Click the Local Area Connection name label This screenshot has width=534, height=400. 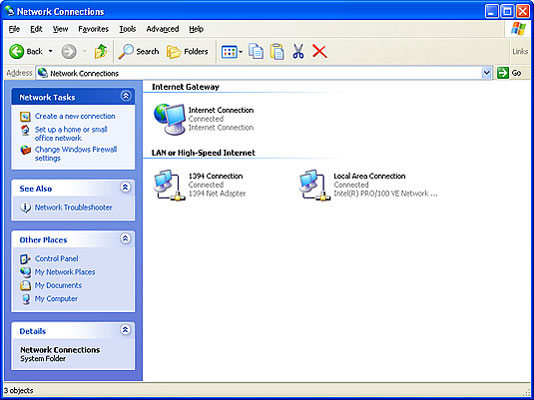[370, 176]
